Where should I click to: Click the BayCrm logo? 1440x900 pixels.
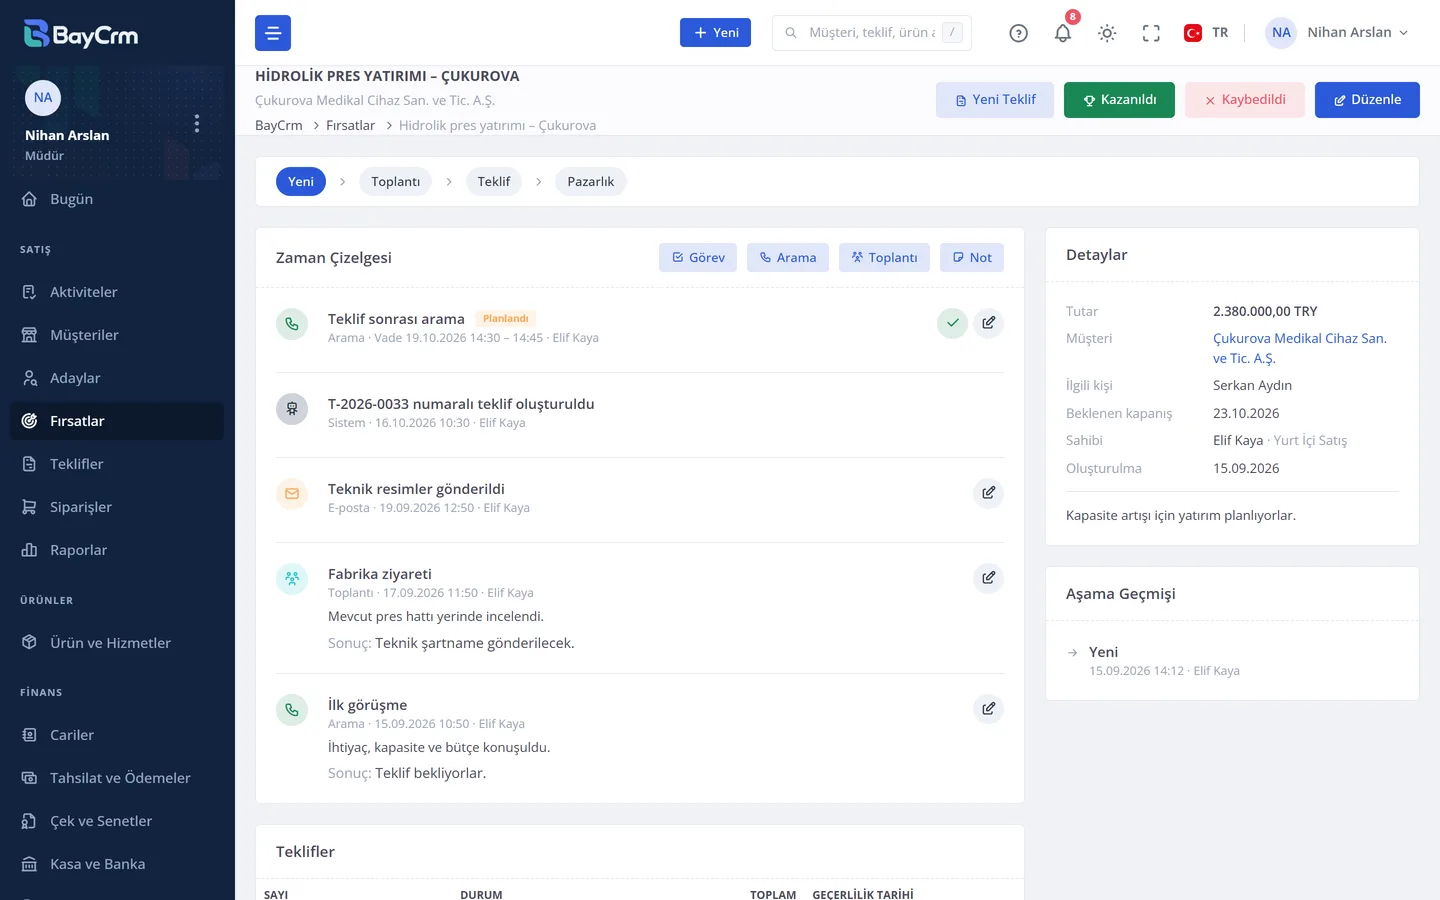click(81, 34)
